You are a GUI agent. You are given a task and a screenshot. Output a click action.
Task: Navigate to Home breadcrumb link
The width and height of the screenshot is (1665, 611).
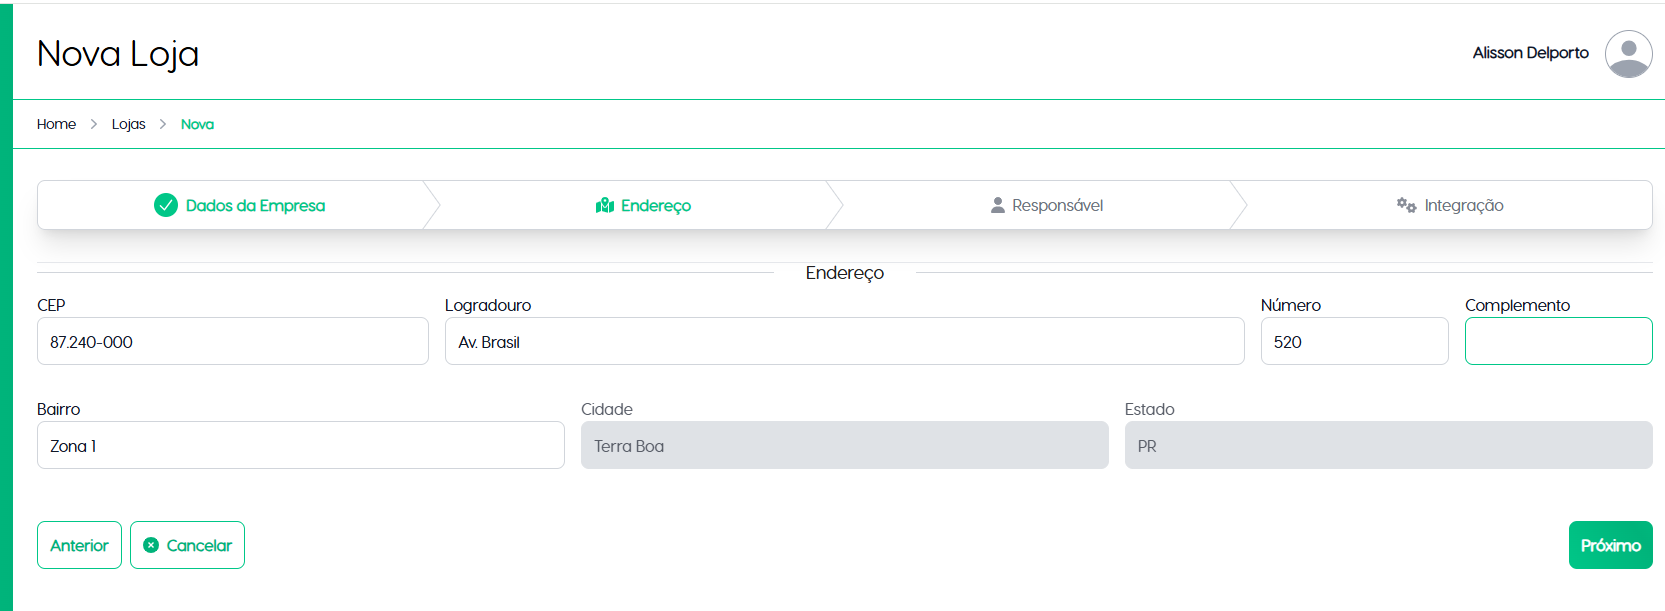click(x=56, y=124)
